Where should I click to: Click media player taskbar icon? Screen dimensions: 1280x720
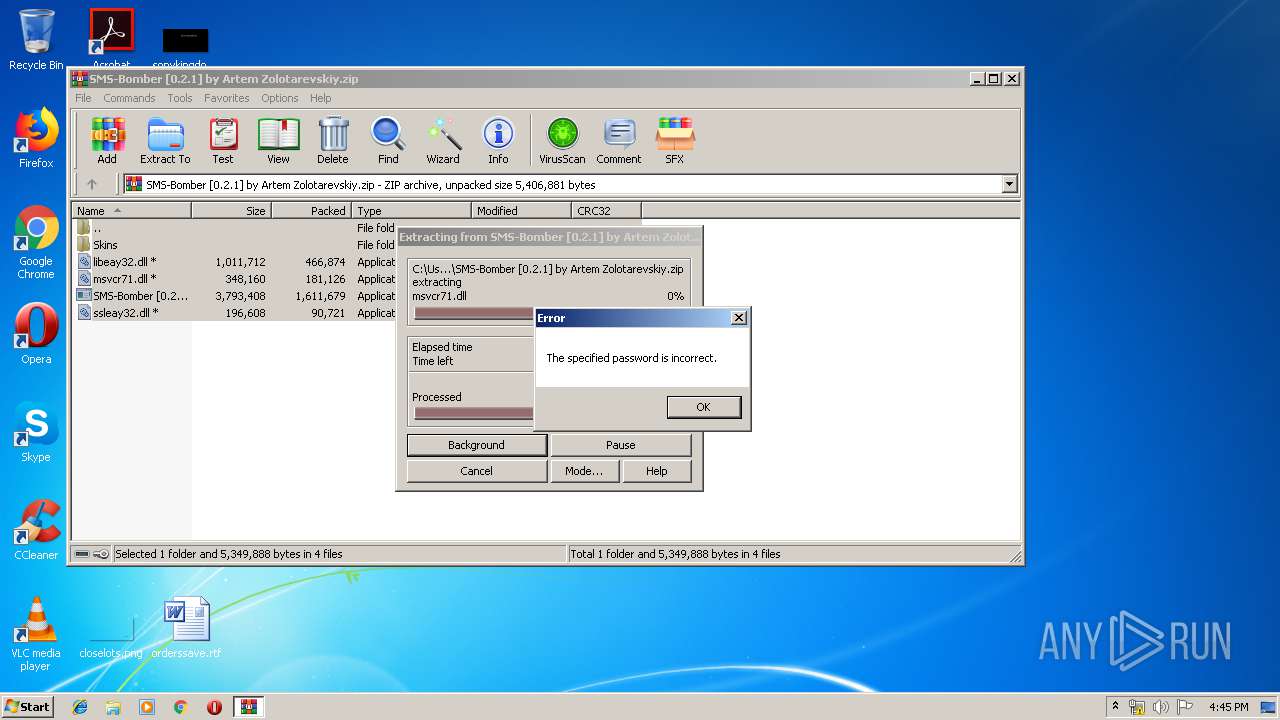click(x=147, y=707)
